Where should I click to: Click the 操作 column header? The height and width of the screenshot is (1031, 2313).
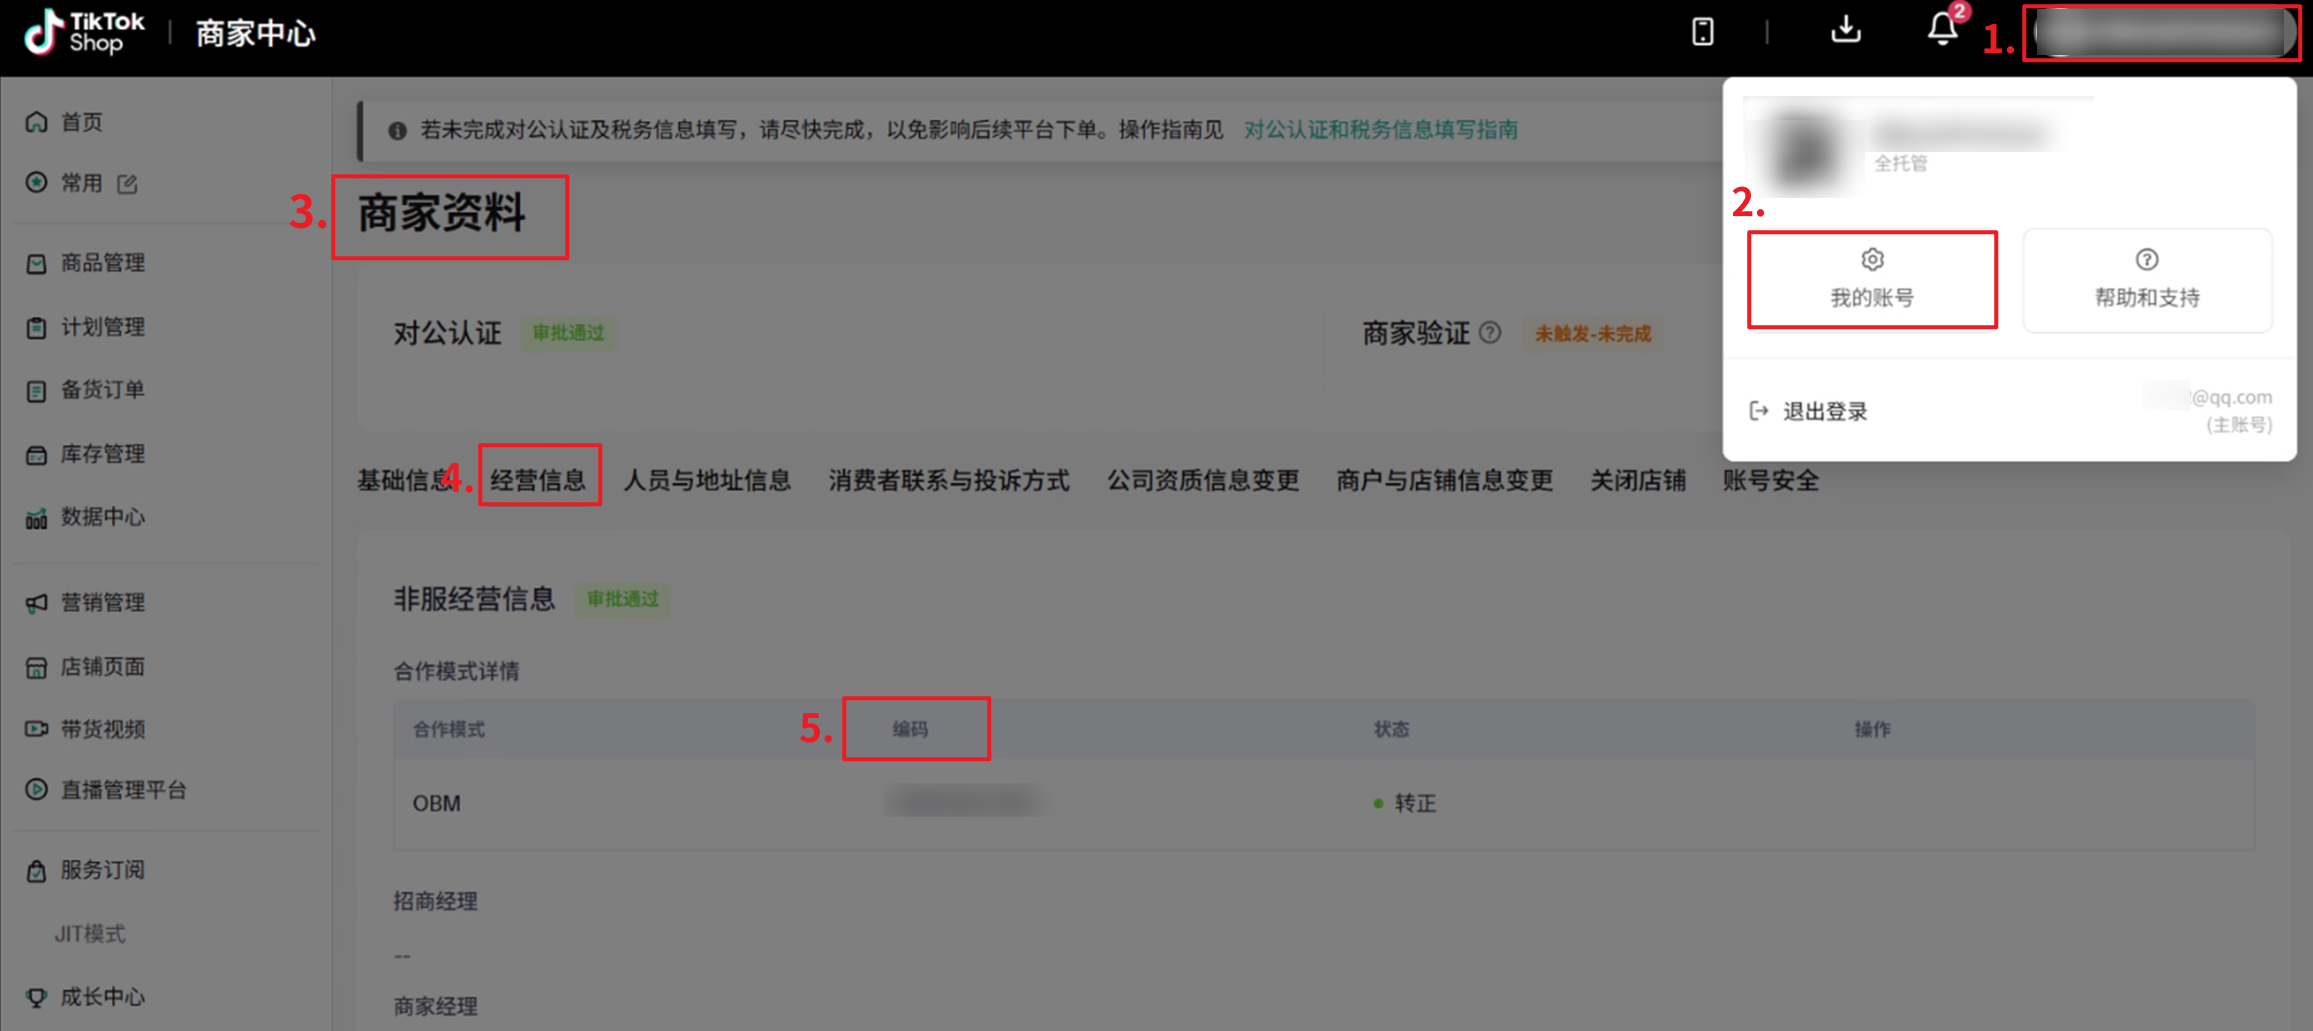click(1872, 729)
